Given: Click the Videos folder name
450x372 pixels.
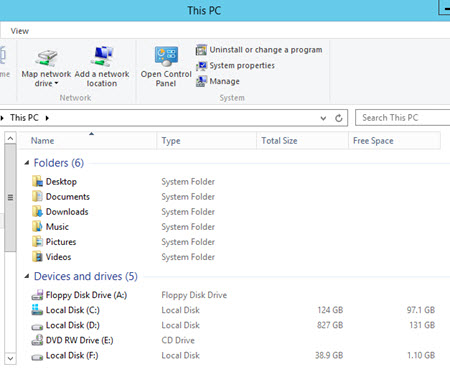Looking at the screenshot, I should coord(58,257).
